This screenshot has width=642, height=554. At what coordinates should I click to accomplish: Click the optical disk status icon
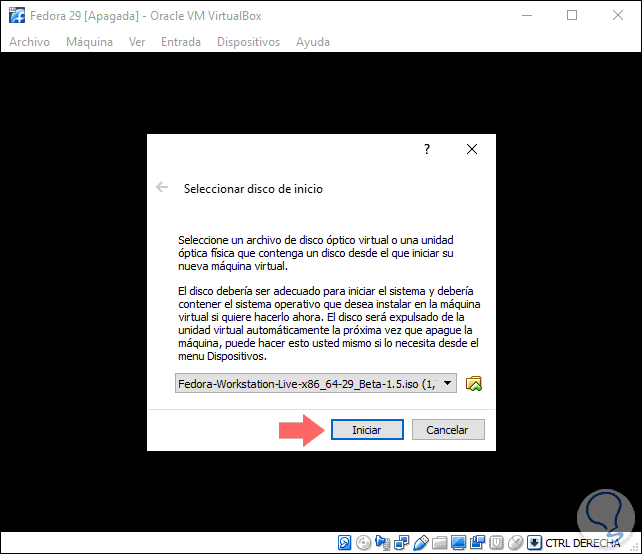pyautogui.click(x=363, y=543)
